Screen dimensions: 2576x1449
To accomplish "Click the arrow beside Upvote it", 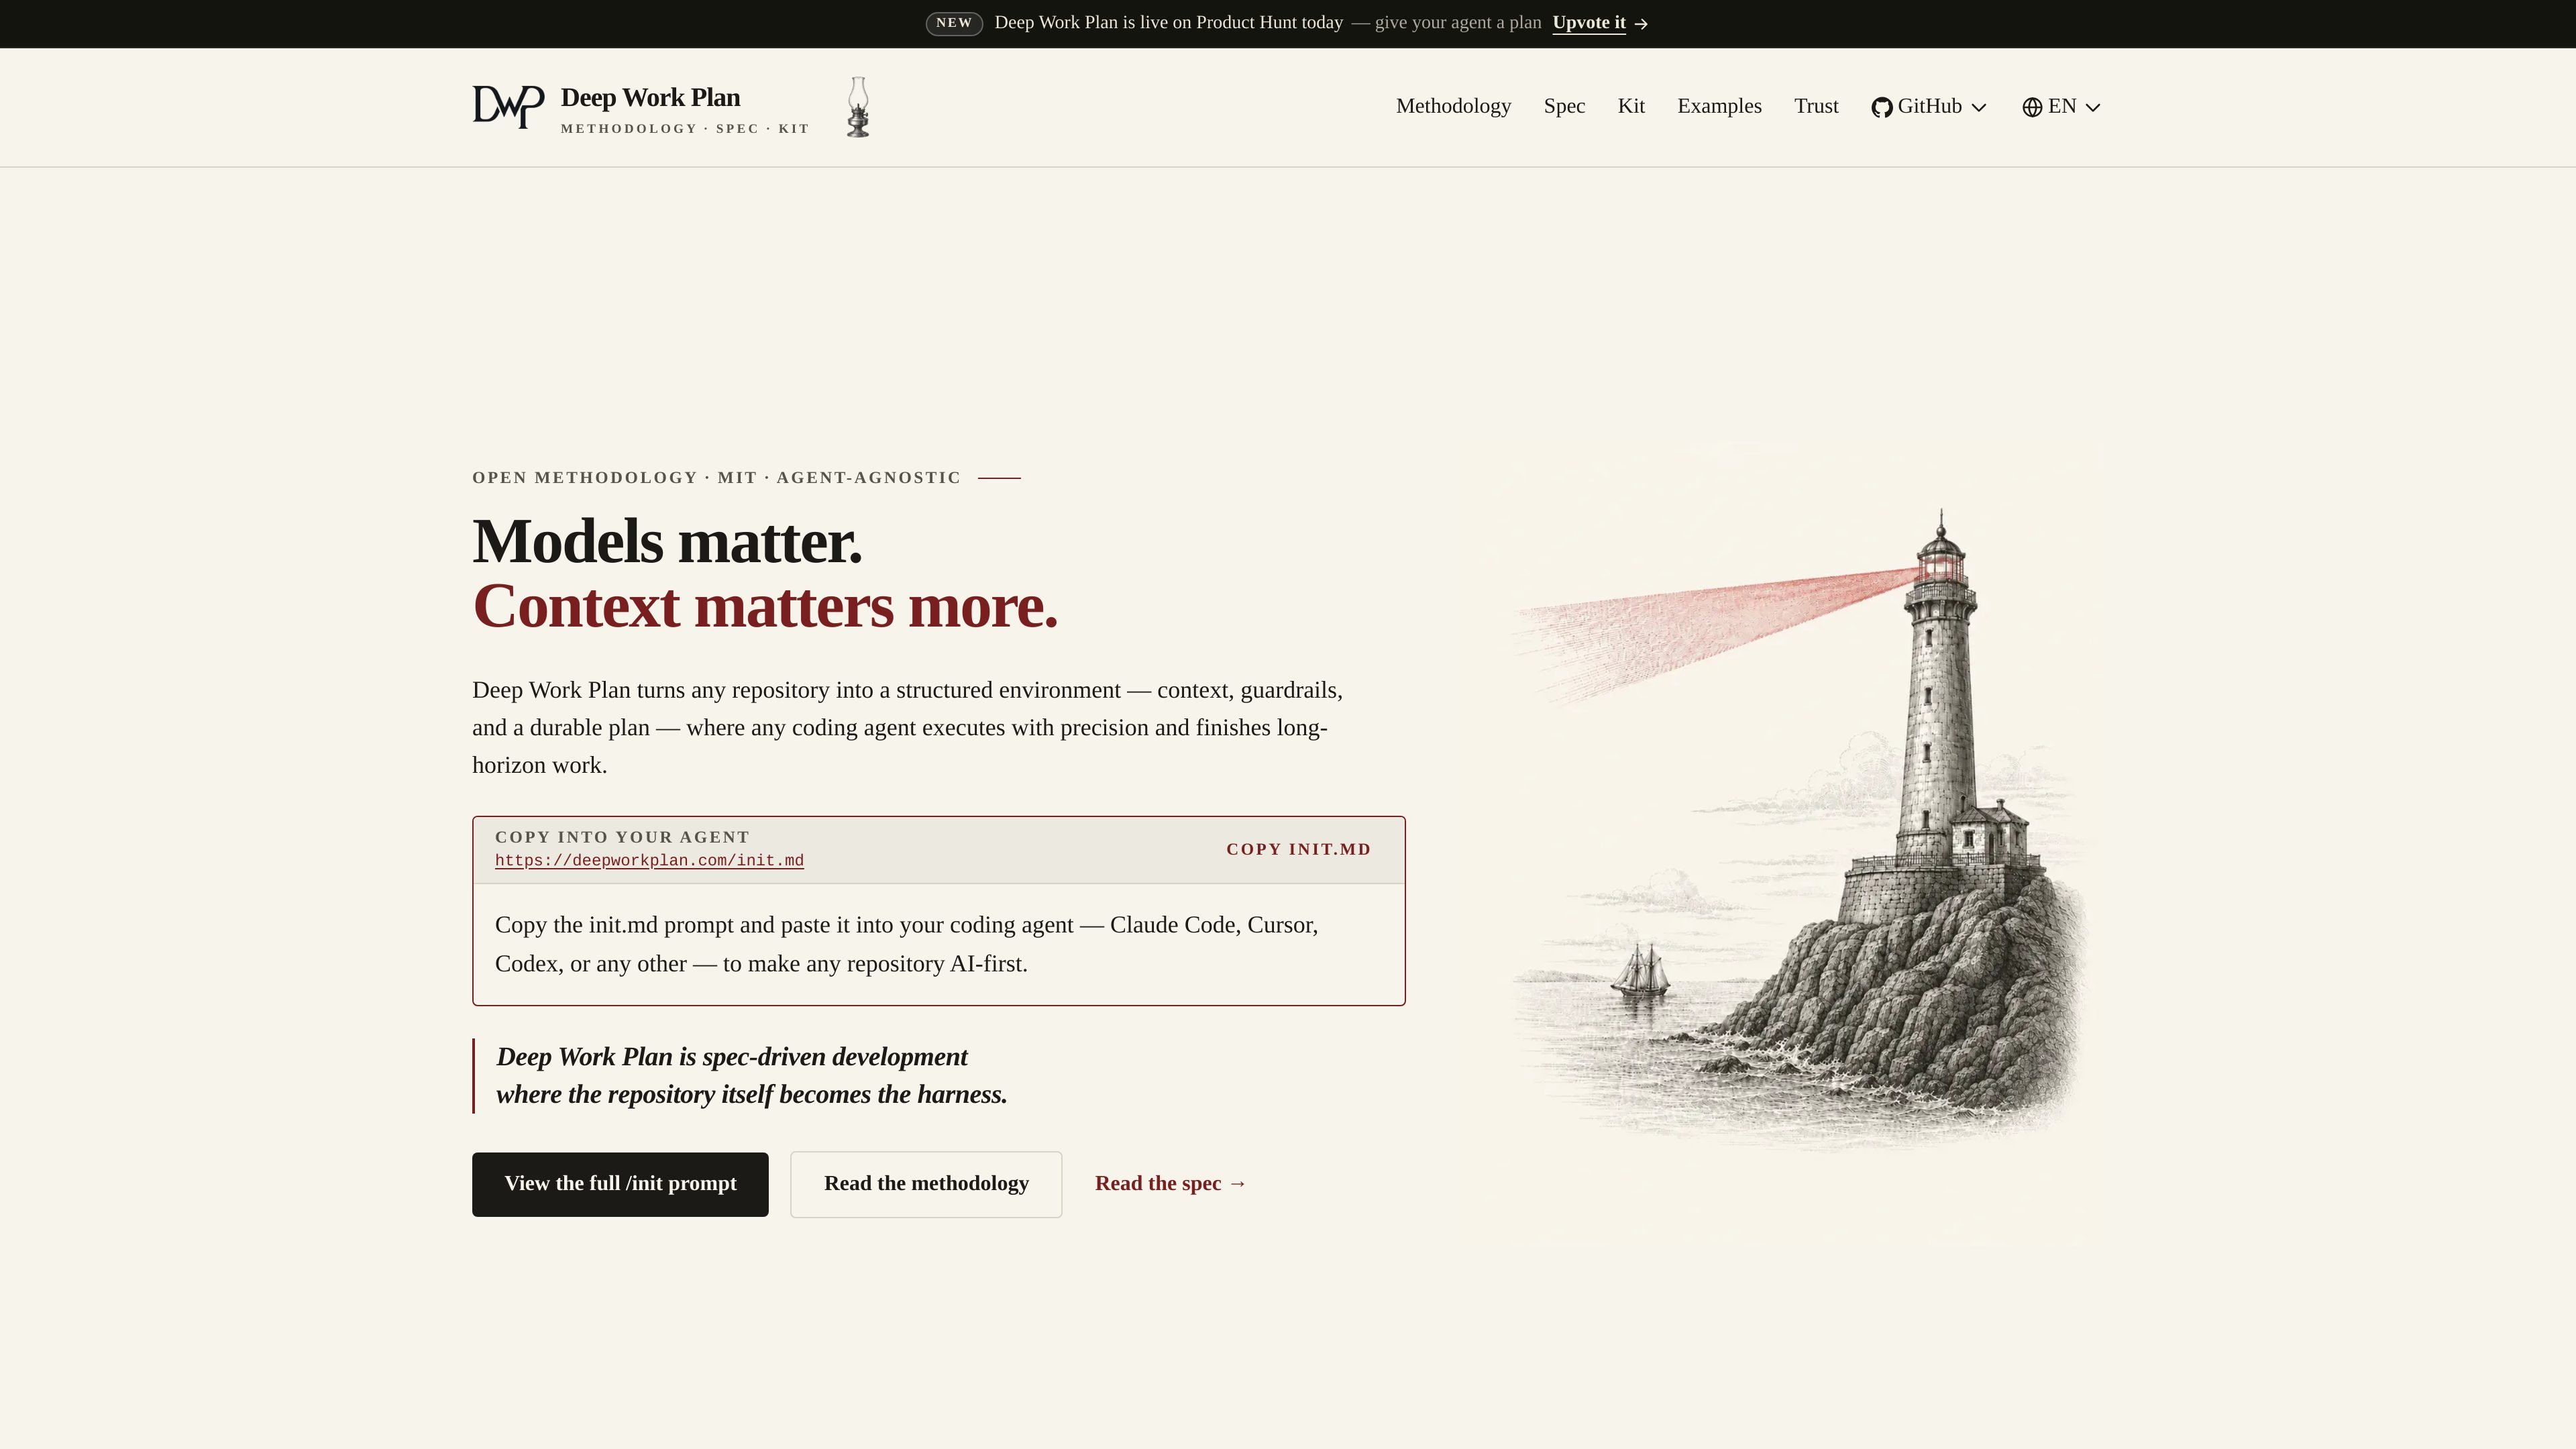I will (x=1641, y=24).
